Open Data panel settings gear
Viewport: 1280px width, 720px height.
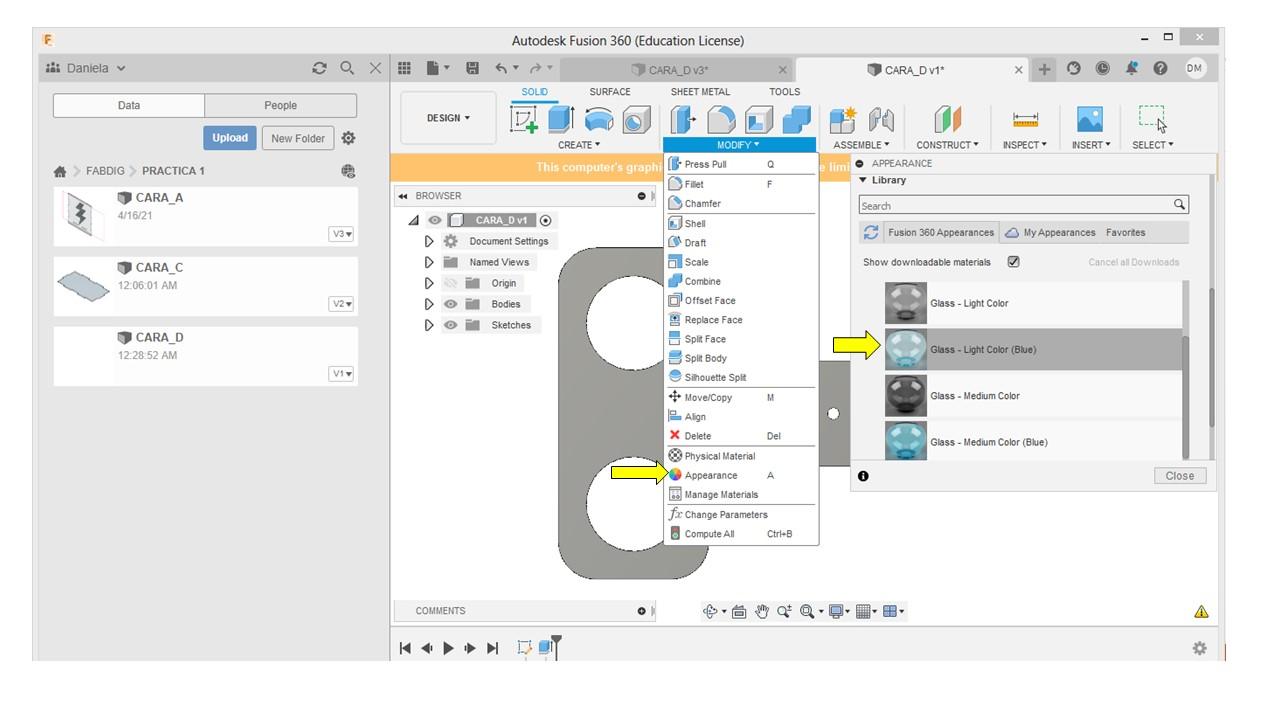pyautogui.click(x=348, y=138)
